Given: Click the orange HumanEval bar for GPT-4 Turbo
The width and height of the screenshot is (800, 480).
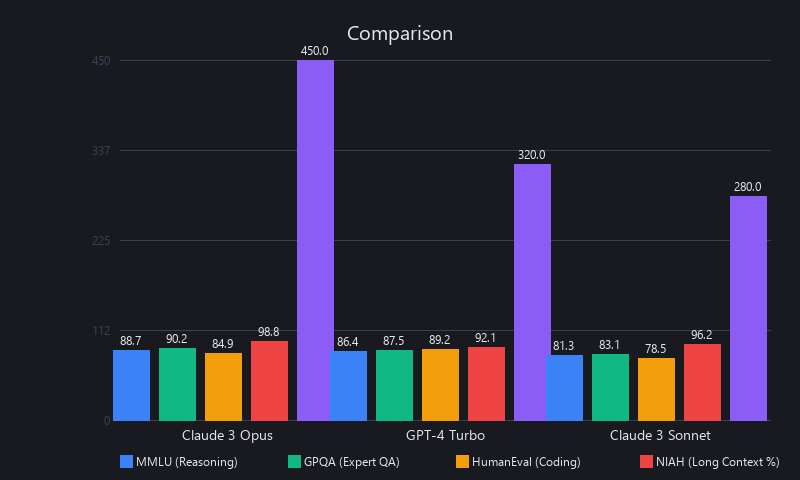Looking at the screenshot, I should point(440,385).
